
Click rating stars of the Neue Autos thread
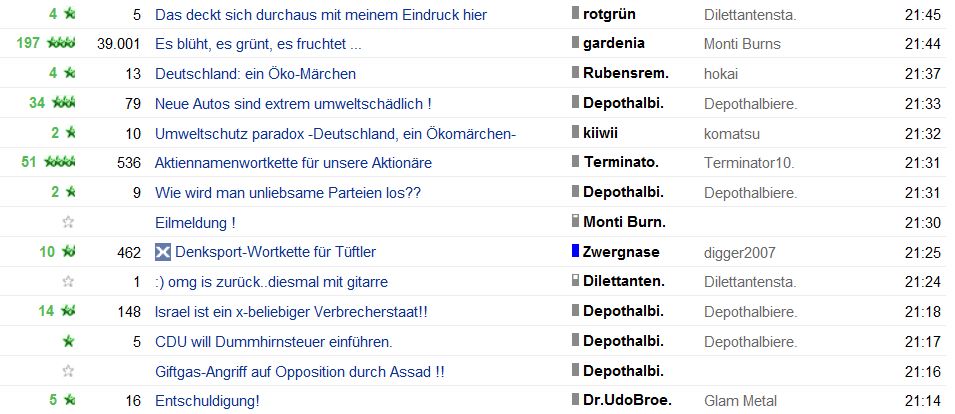[64, 103]
